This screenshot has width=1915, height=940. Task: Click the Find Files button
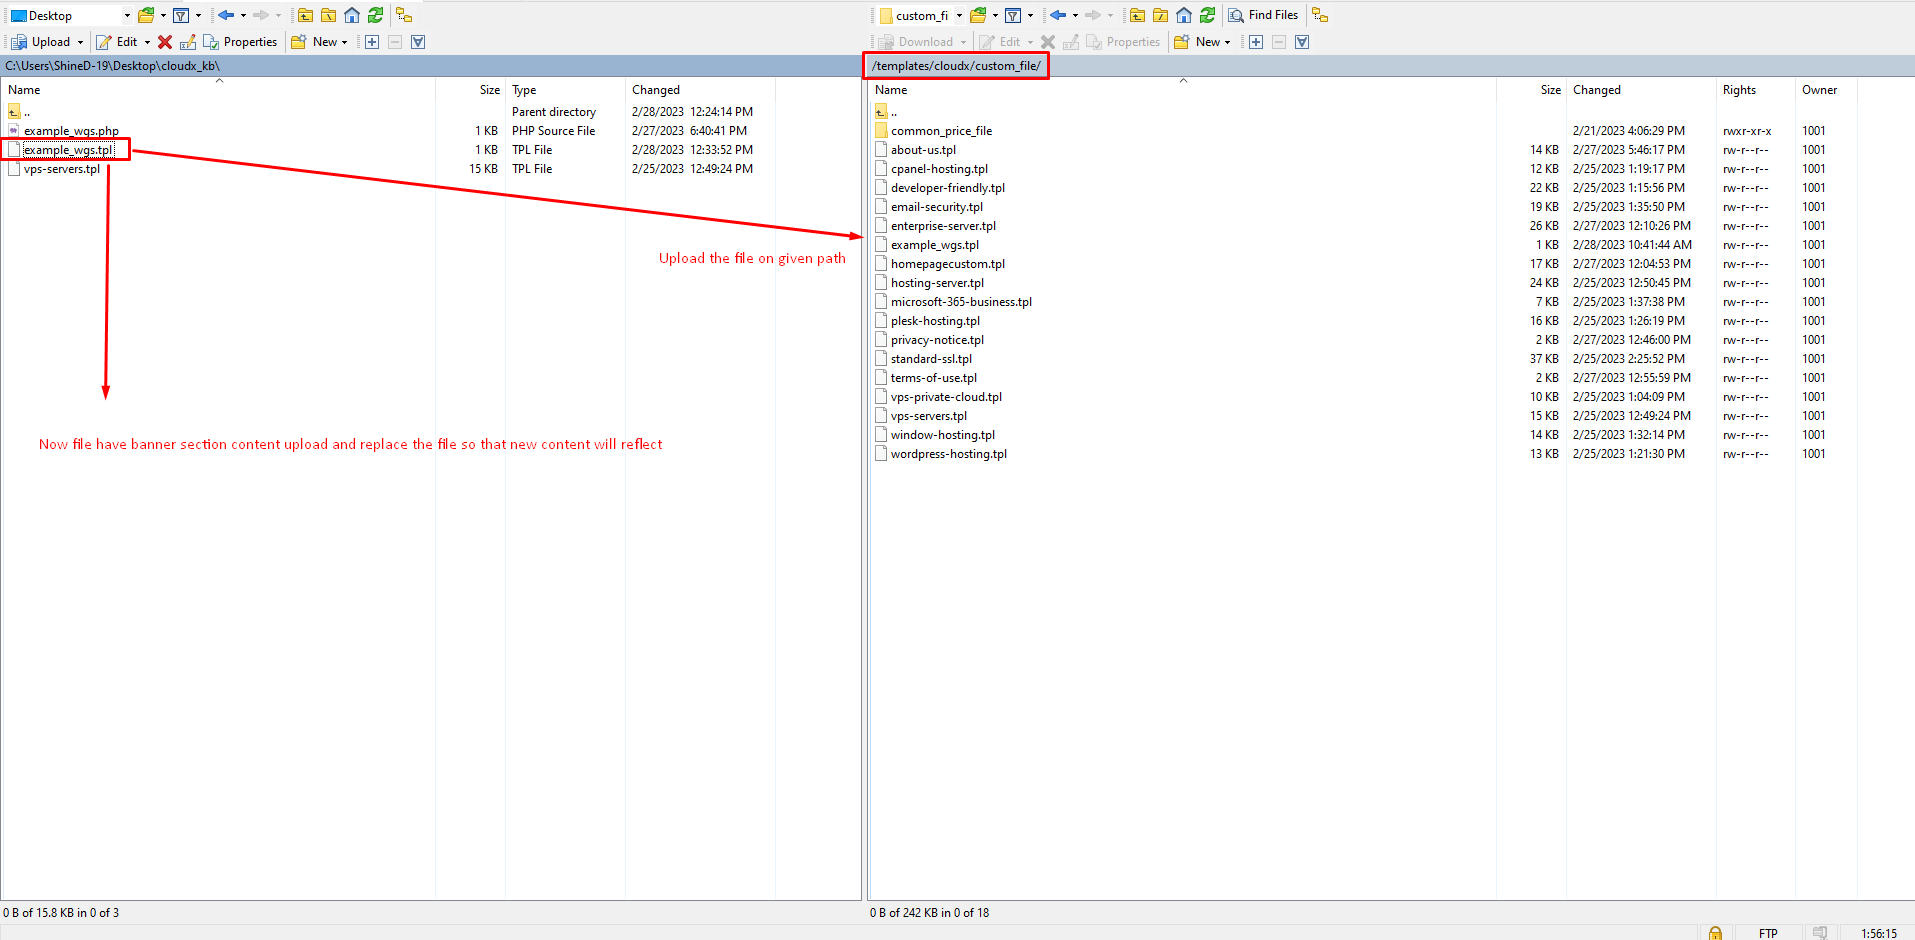[1263, 15]
